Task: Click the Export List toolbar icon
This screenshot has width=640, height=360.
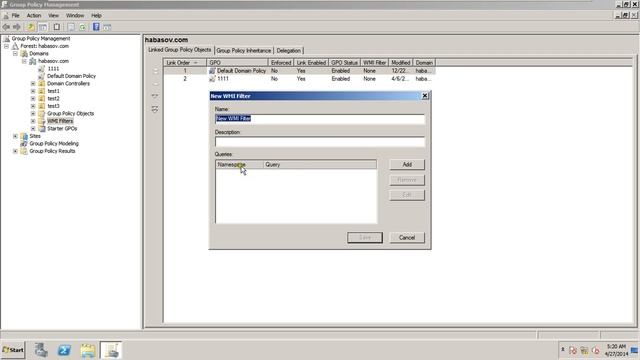Action: click(71, 27)
